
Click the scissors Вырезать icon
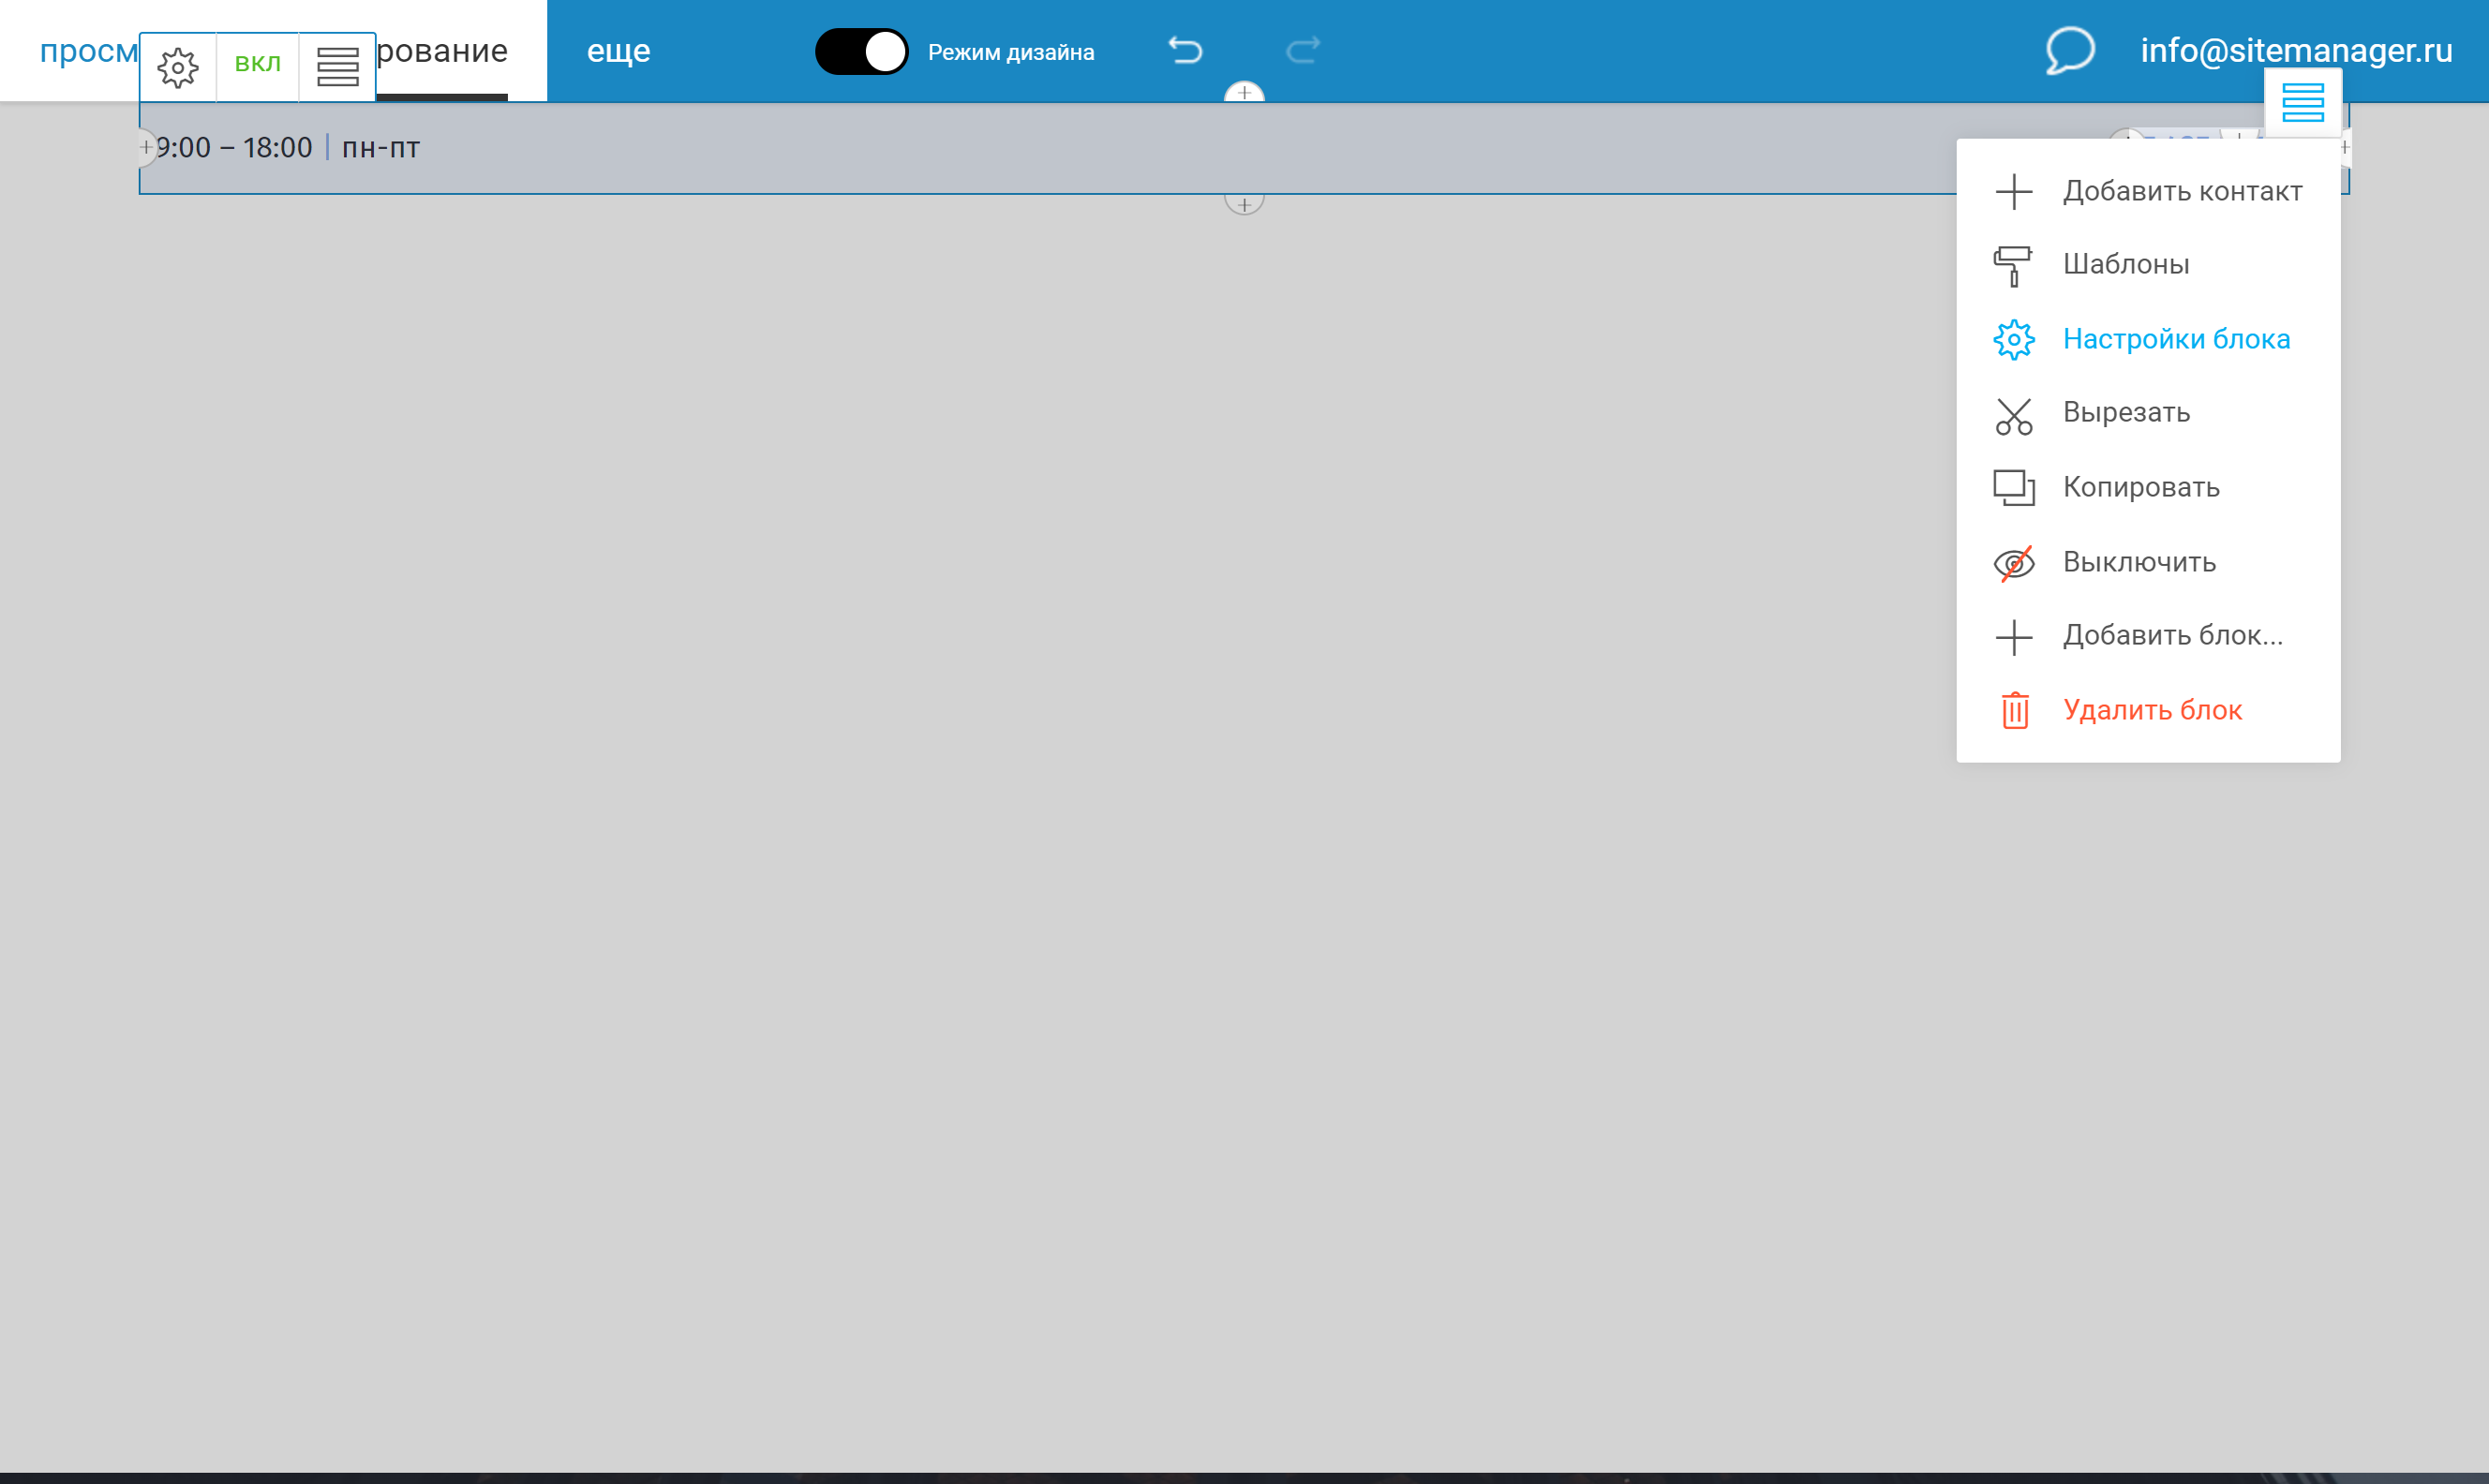point(2013,416)
